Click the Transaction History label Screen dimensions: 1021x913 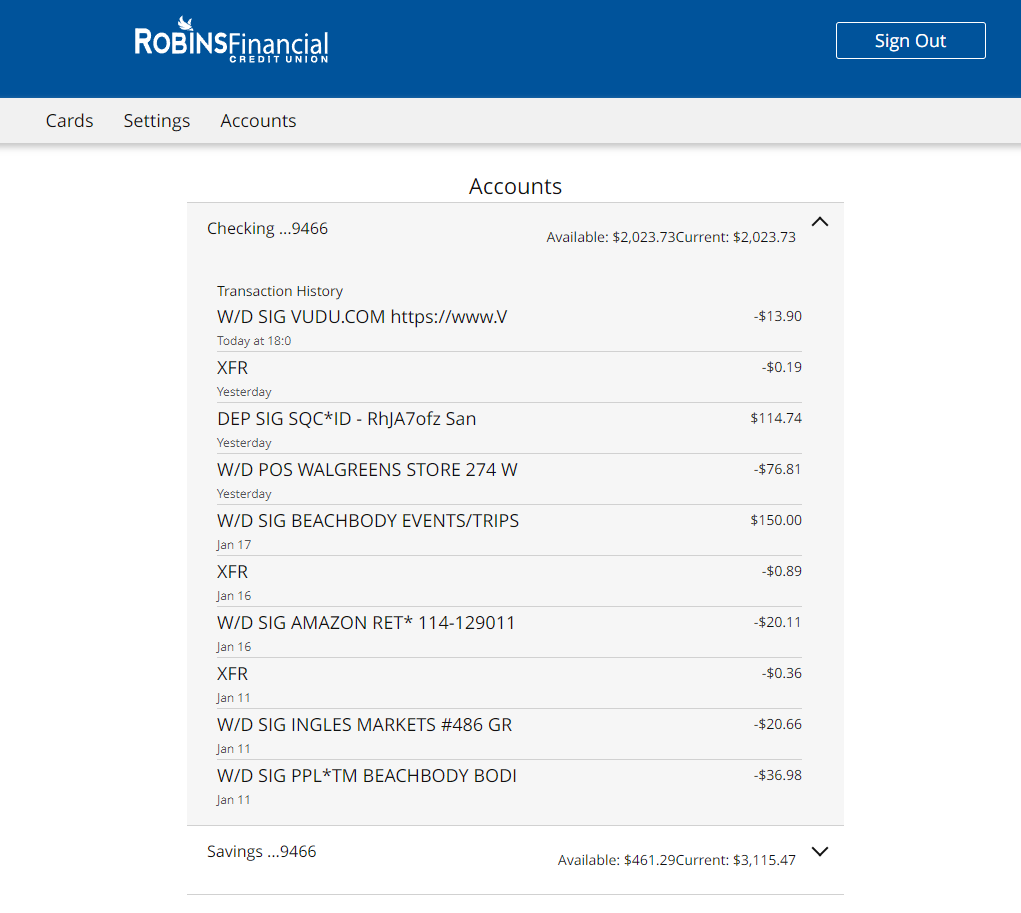(280, 291)
